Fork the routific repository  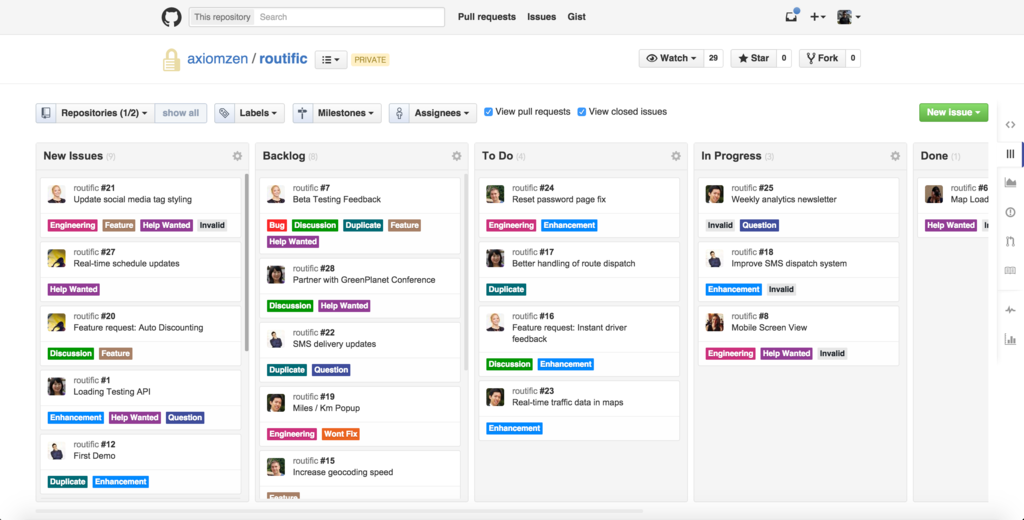click(822, 58)
